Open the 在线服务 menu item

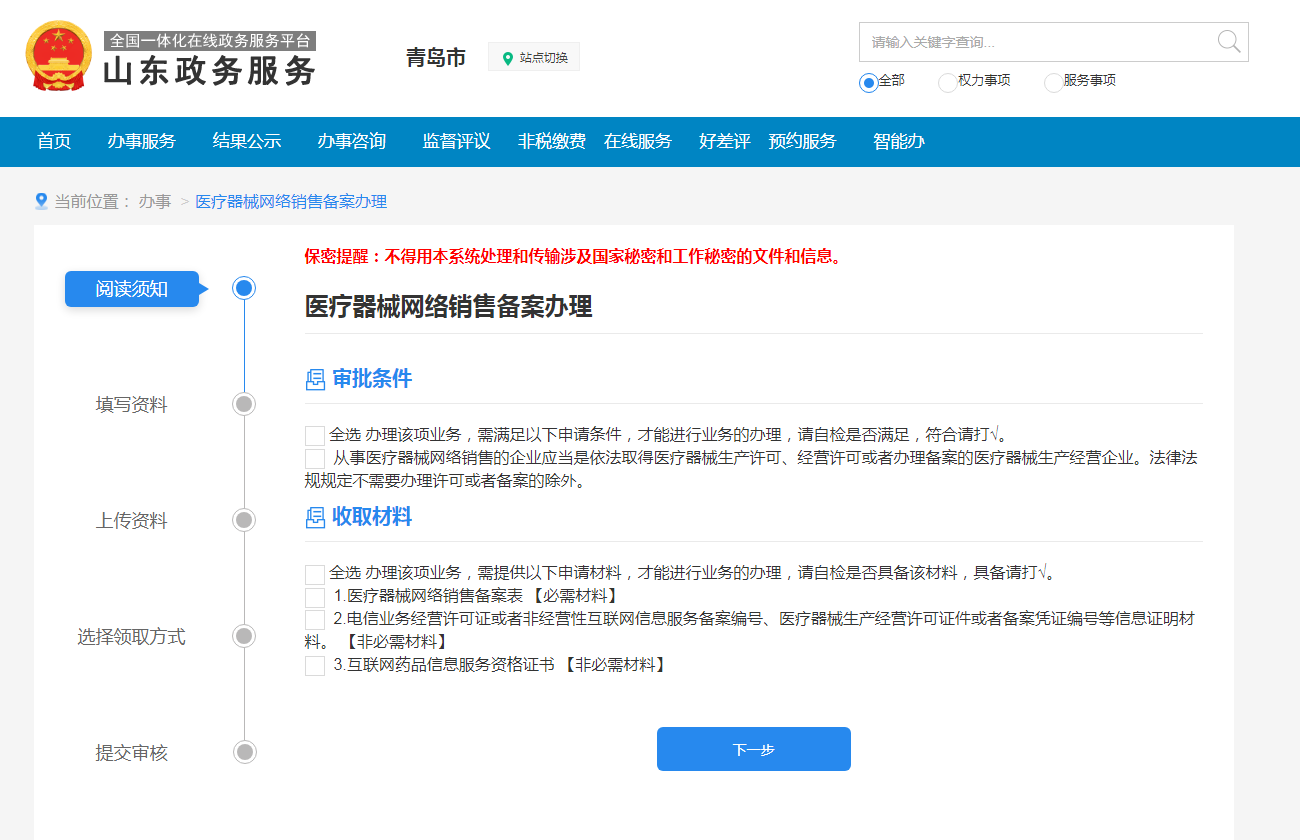(640, 141)
